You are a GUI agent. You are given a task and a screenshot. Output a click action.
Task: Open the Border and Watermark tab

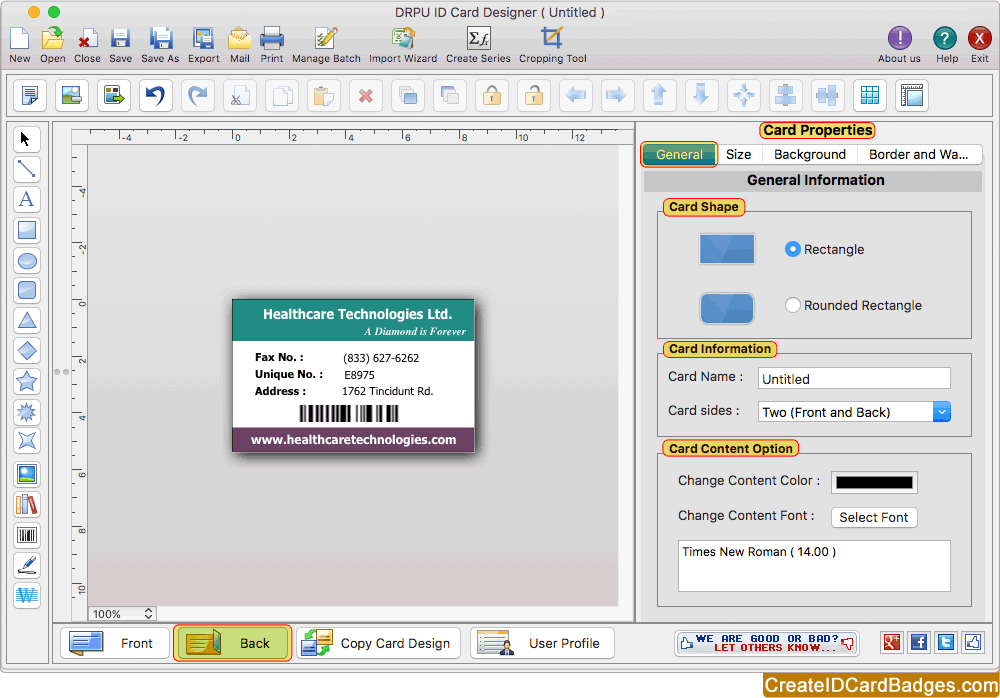click(918, 154)
